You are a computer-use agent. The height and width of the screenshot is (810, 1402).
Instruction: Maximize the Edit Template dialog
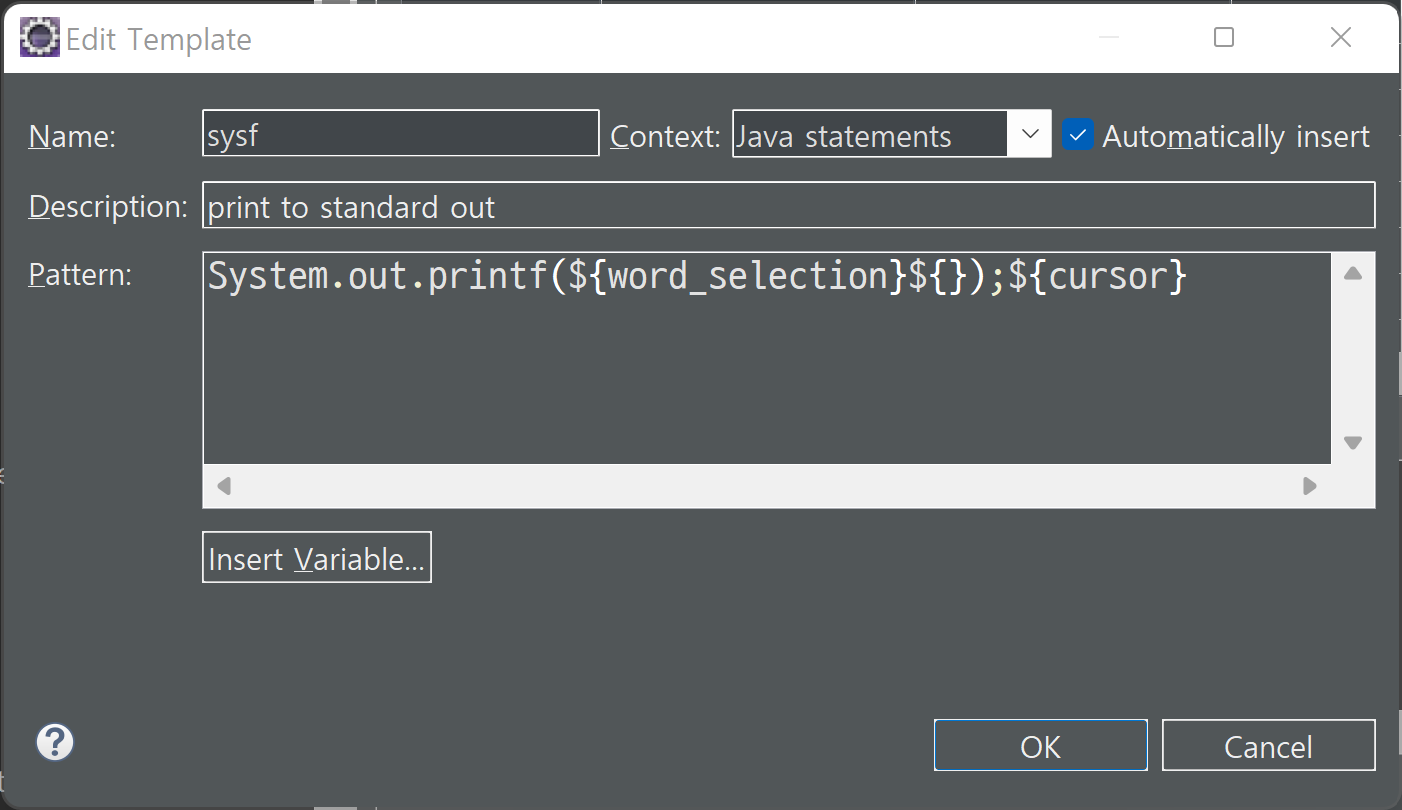pos(1224,38)
